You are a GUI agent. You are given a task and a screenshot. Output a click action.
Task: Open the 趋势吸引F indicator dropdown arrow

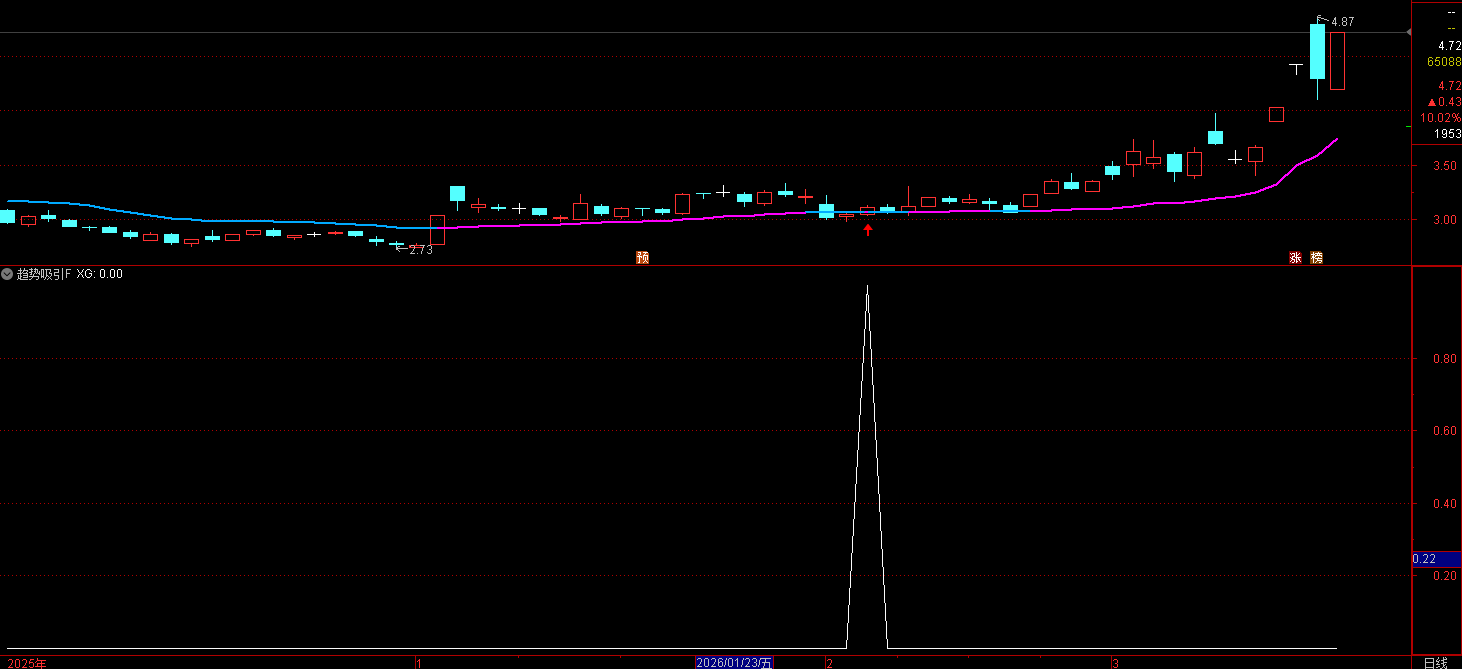pos(8,273)
